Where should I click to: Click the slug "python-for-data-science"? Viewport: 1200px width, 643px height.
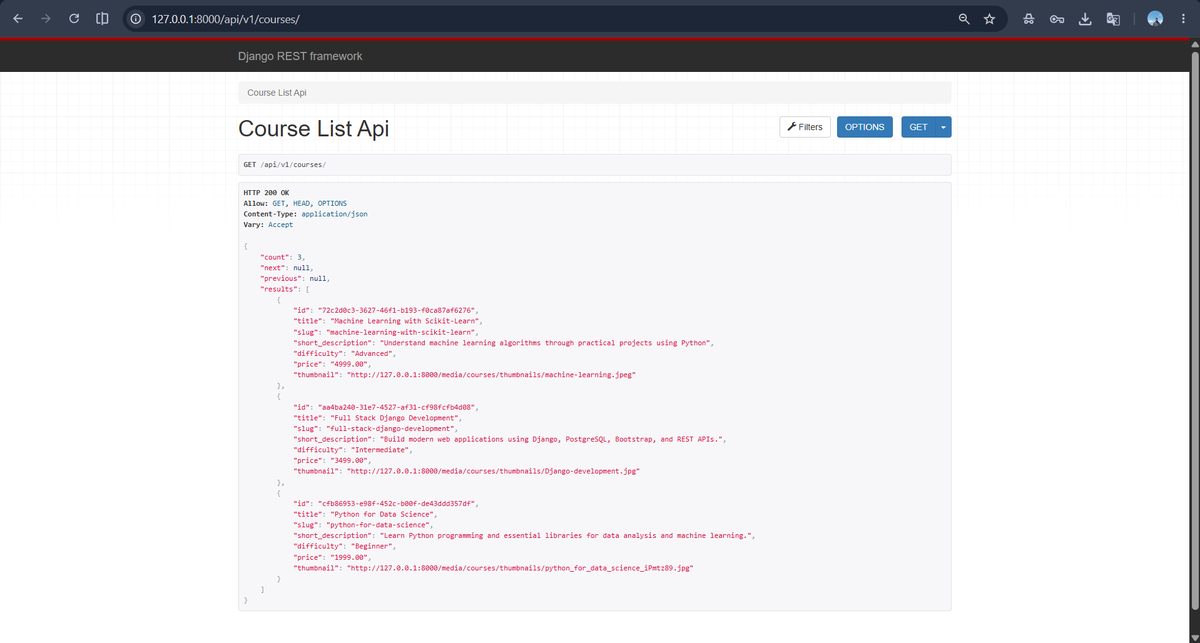click(379, 525)
